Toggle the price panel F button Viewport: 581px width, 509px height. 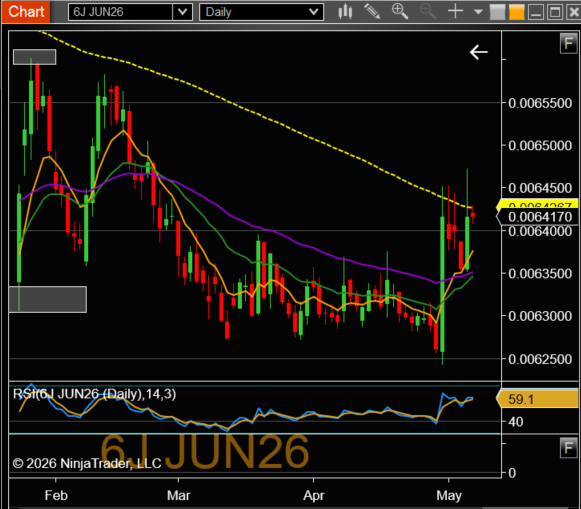point(568,43)
